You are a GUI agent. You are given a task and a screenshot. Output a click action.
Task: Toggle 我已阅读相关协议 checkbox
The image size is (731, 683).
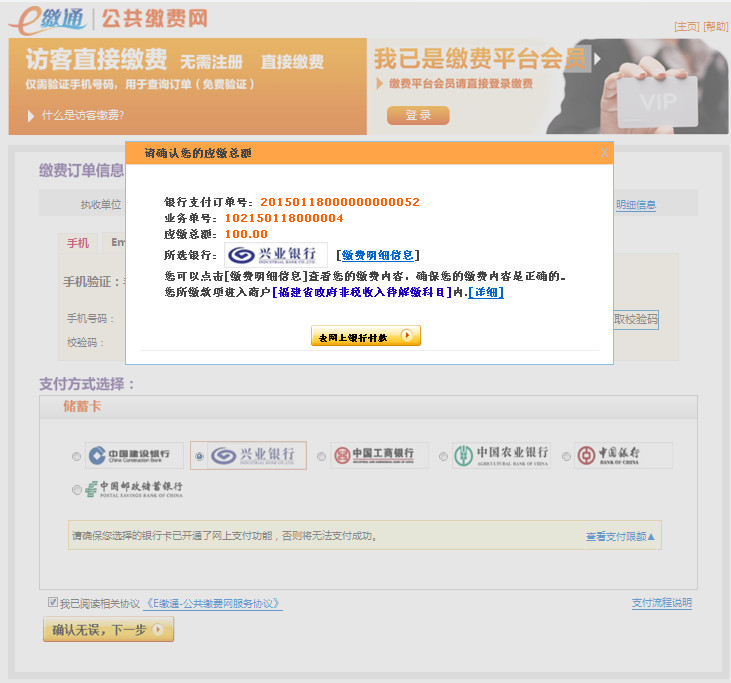click(x=53, y=602)
